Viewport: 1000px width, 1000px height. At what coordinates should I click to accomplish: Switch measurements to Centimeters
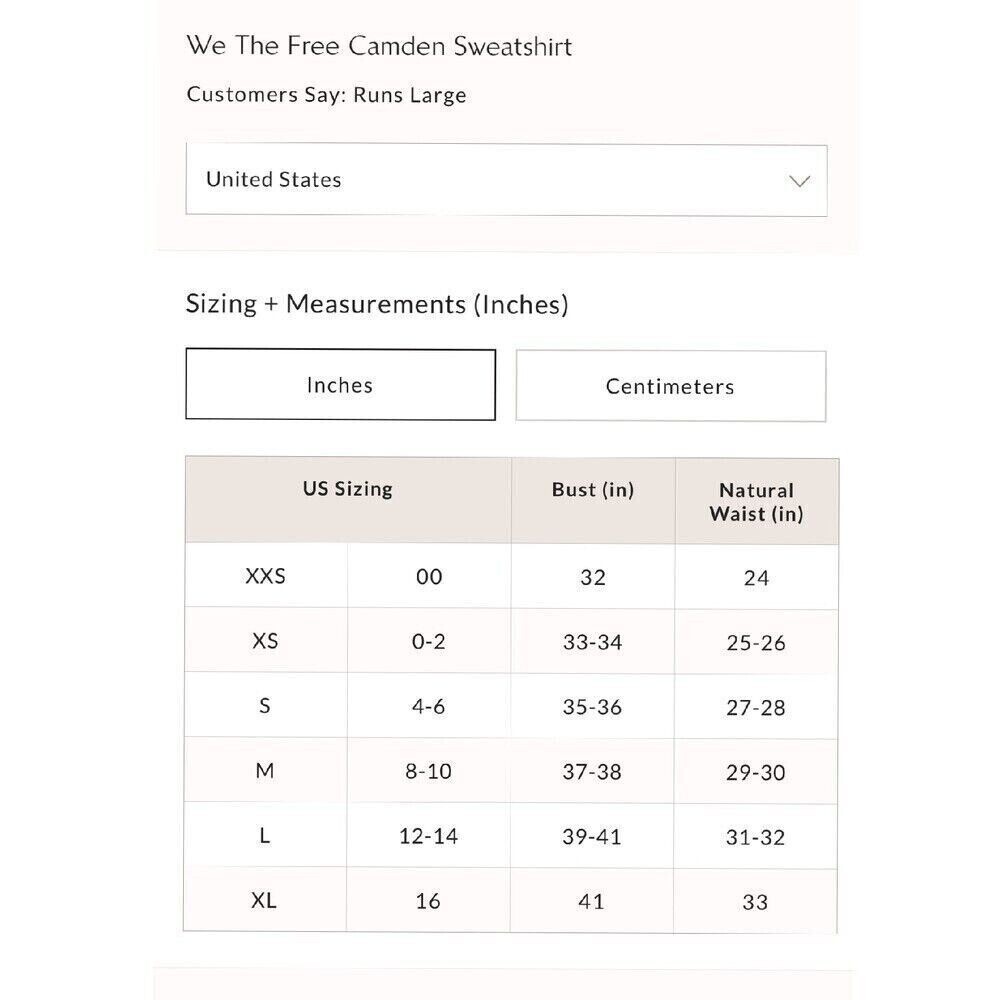(670, 386)
